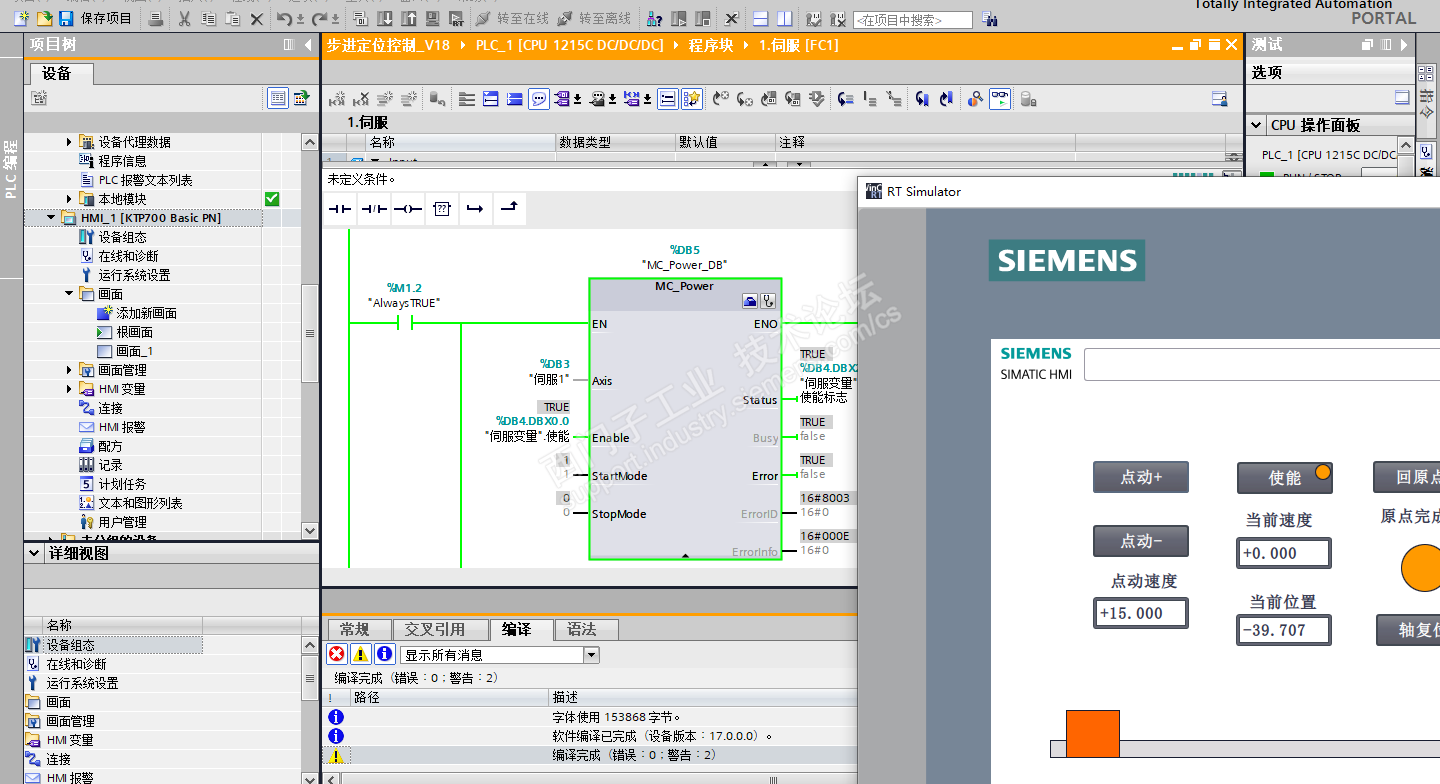
Task: Toggle the free comments speech-bubble button
Action: click(x=539, y=98)
